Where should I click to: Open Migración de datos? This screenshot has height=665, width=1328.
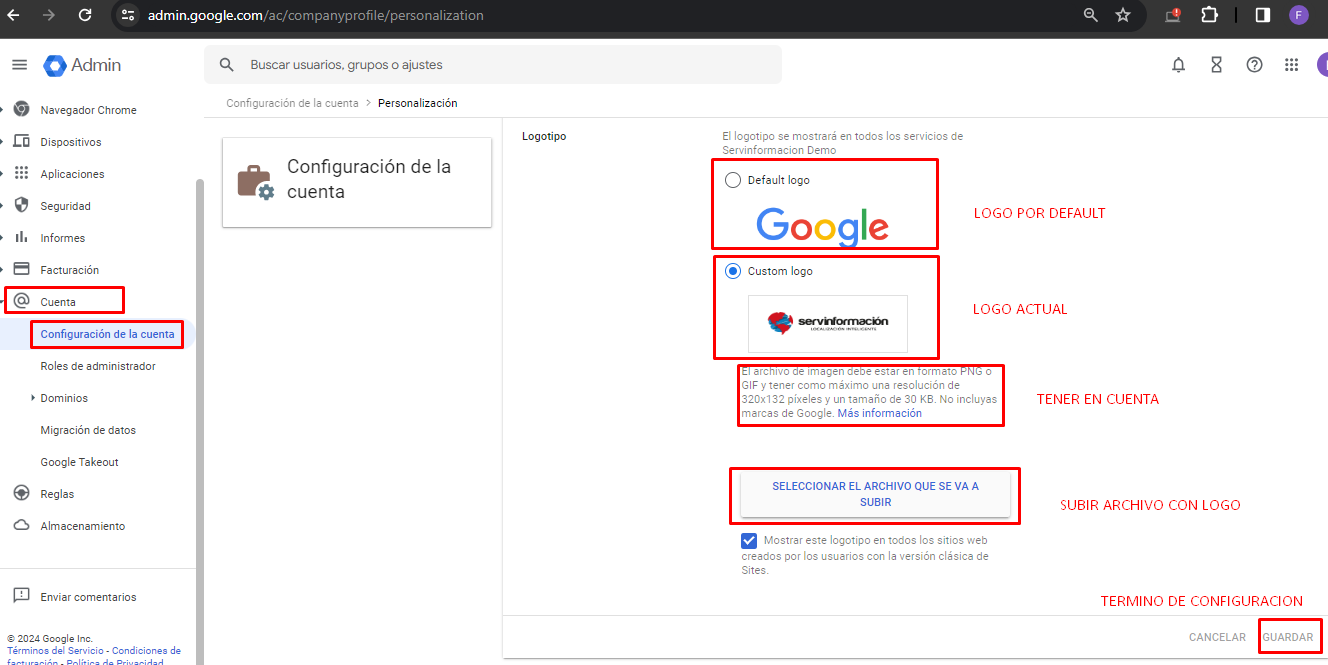pyautogui.click(x=88, y=430)
